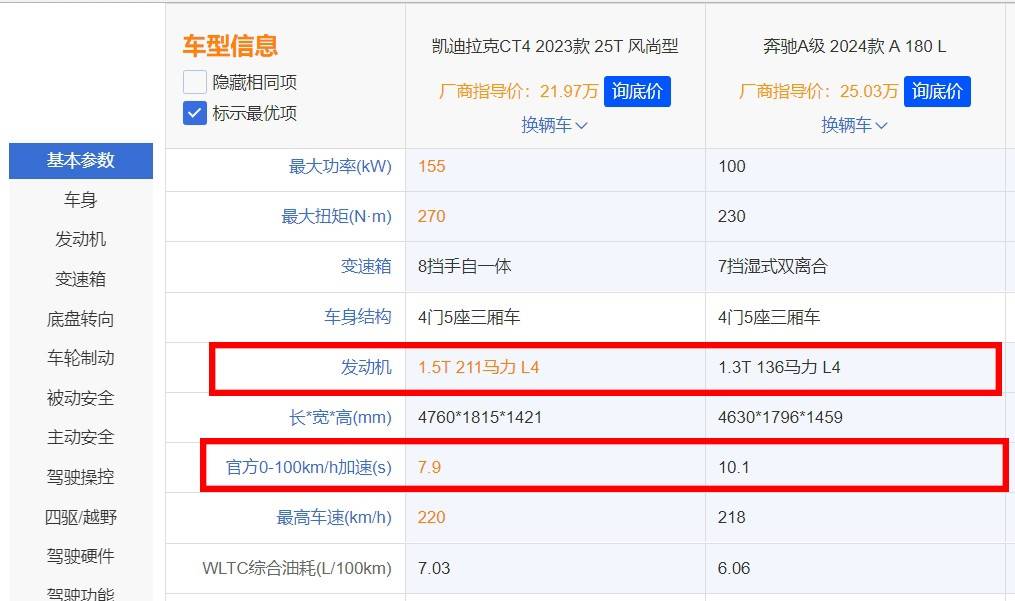
Task: Click 询底价 button for Mercedes A-Class
Action: [937, 91]
